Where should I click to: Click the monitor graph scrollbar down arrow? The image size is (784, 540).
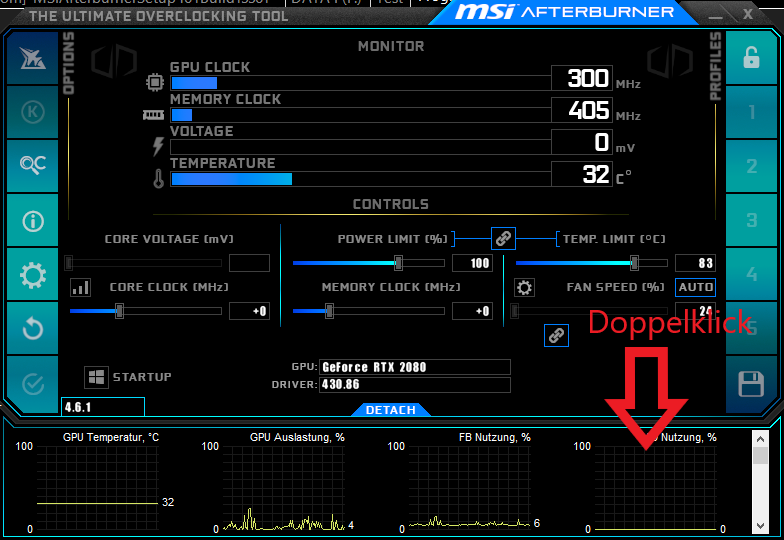point(760,526)
